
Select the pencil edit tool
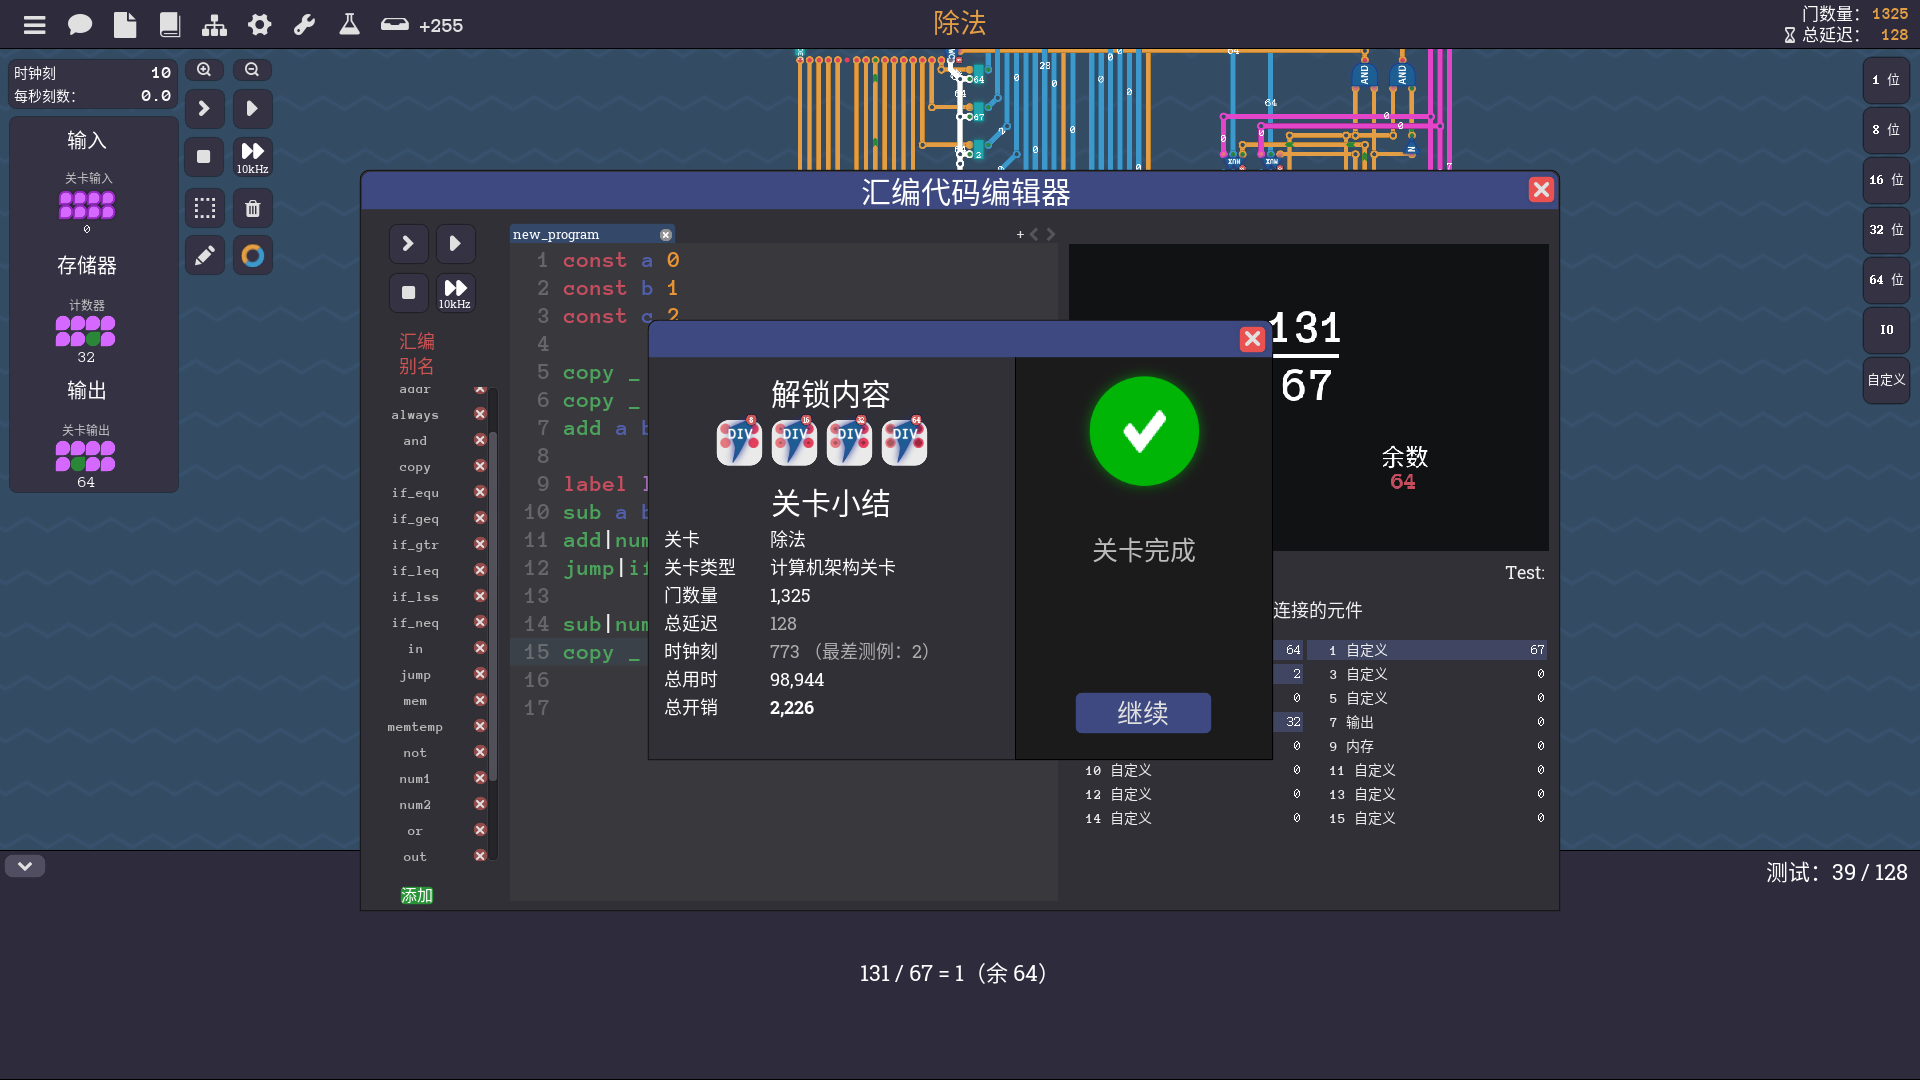204,256
